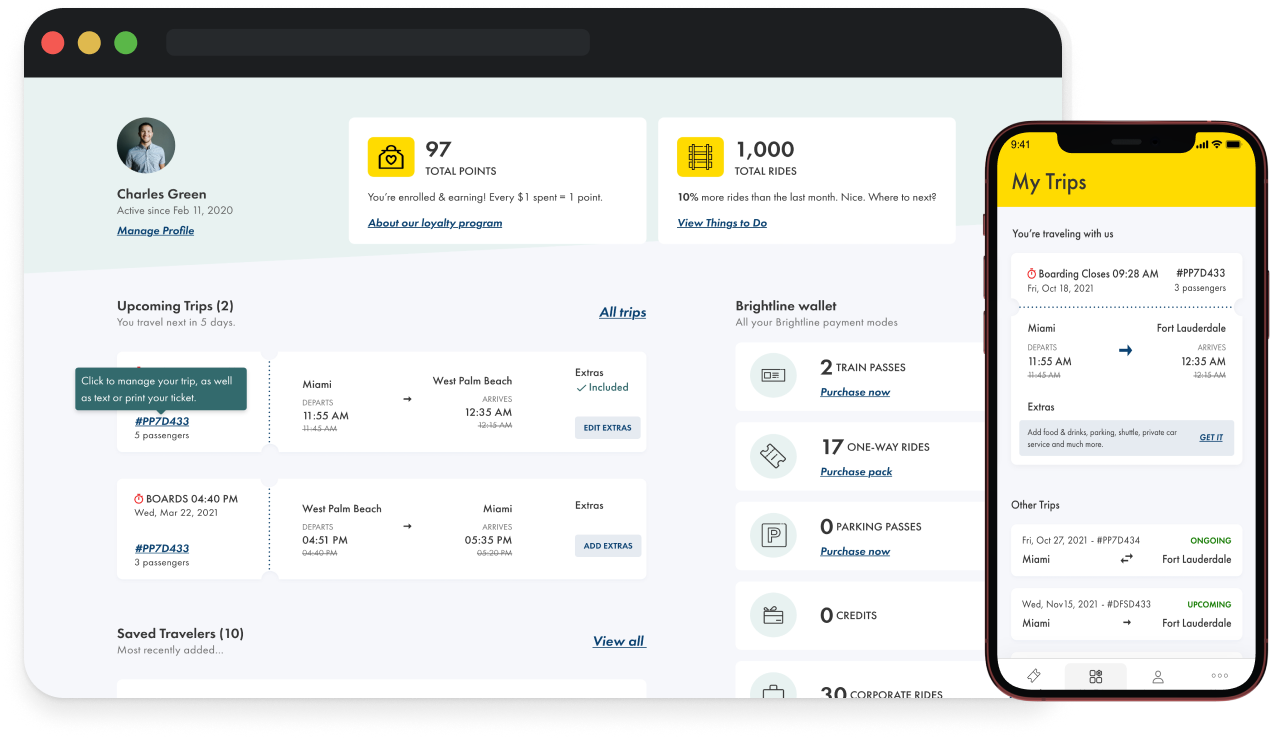
Task: Click the trip management tooltip
Action: pos(161,389)
